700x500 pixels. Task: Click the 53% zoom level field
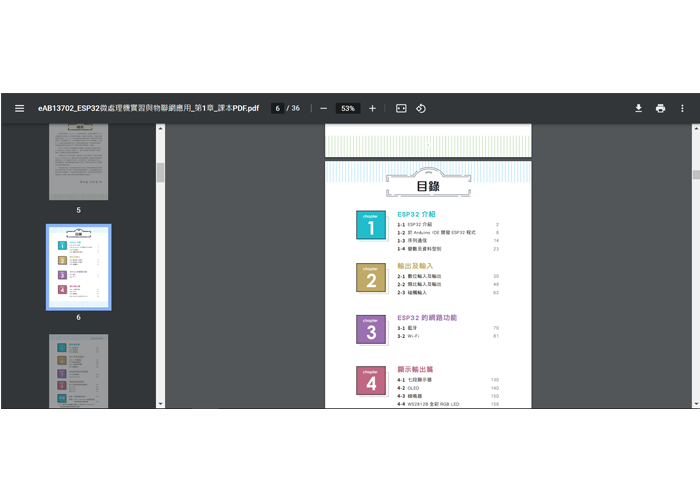pos(348,108)
